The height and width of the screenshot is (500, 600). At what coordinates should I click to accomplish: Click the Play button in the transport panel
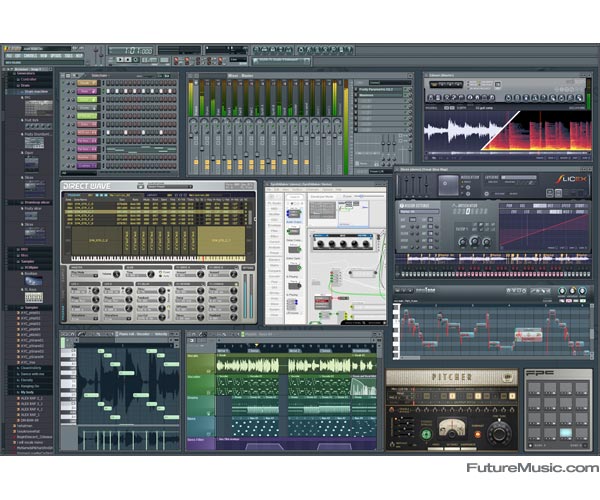tap(120, 59)
